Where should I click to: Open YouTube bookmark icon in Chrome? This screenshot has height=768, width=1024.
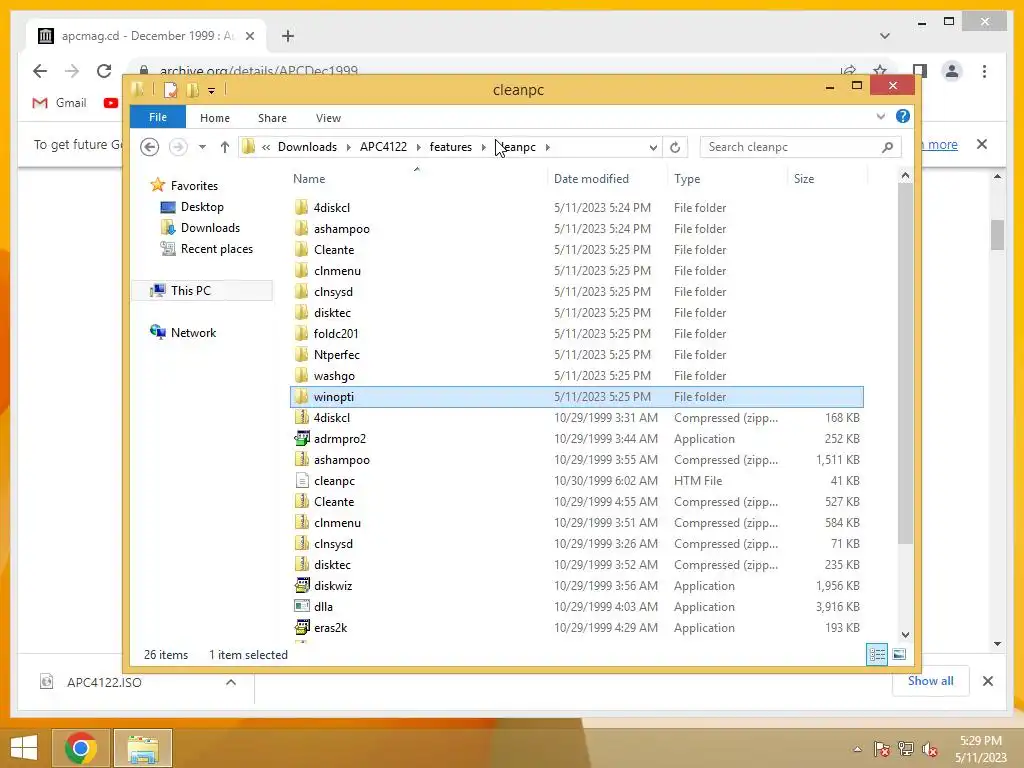point(110,103)
